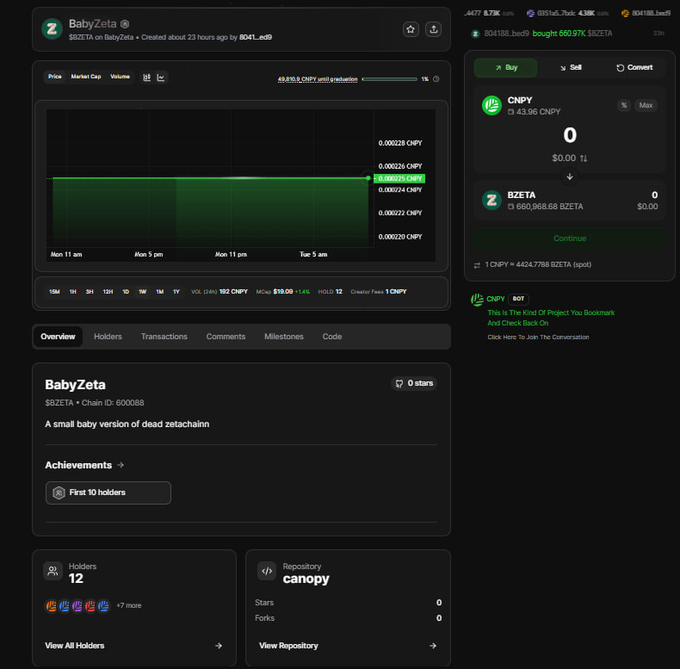
Task: Select the Price chart mode
Action: [55, 77]
